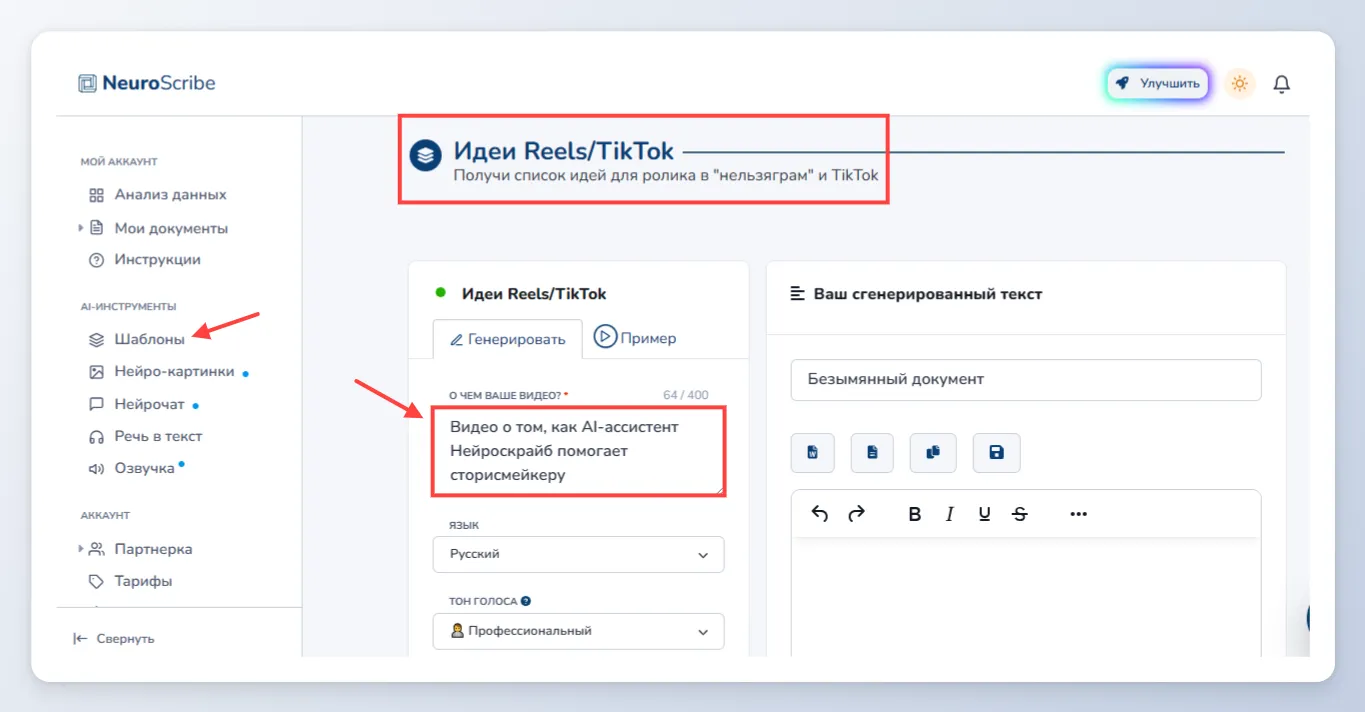Toggle underline formatting in editor
Viewport: 1365px width, 712px height.
[985, 514]
